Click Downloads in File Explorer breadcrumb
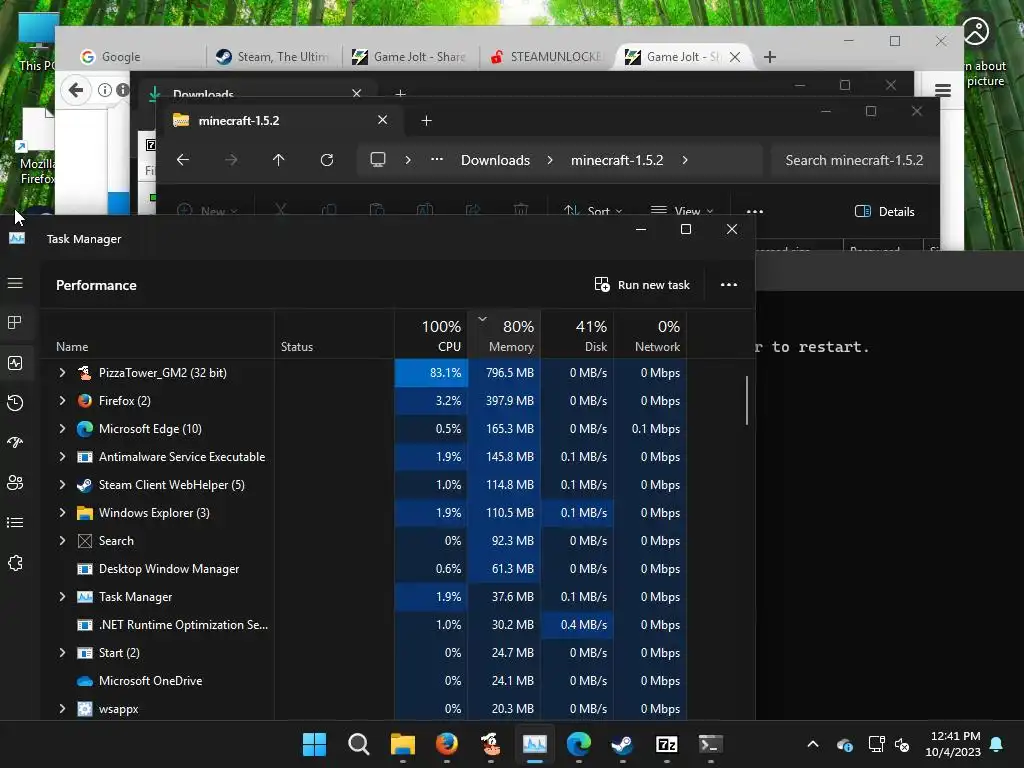Screen dimensions: 1024x768 (496, 160)
